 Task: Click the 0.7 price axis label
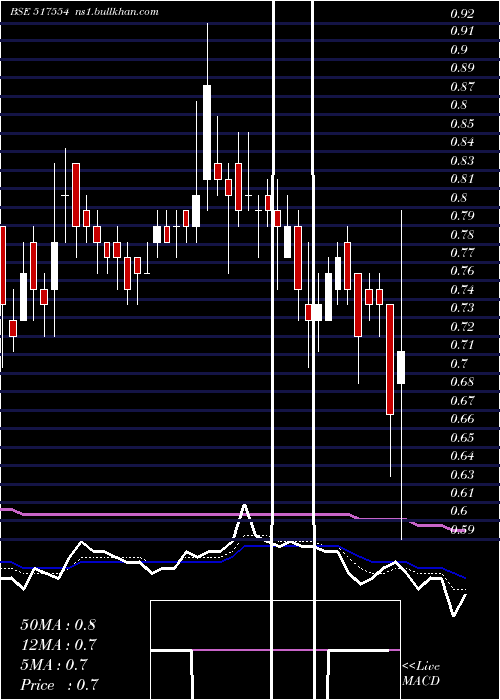[x=458, y=363]
